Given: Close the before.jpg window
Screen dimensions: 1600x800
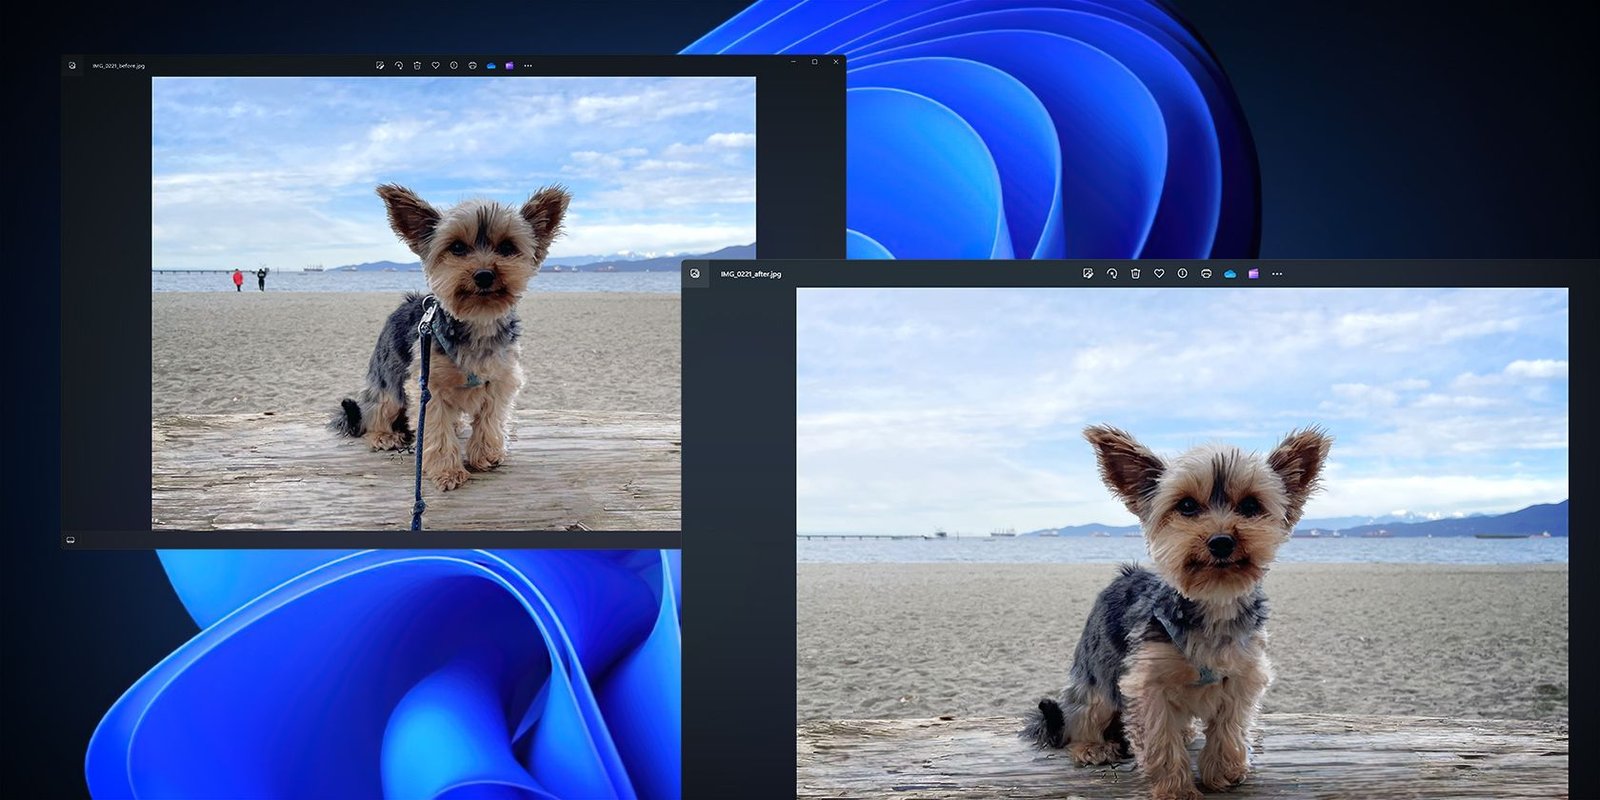Looking at the screenshot, I should [x=836, y=62].
